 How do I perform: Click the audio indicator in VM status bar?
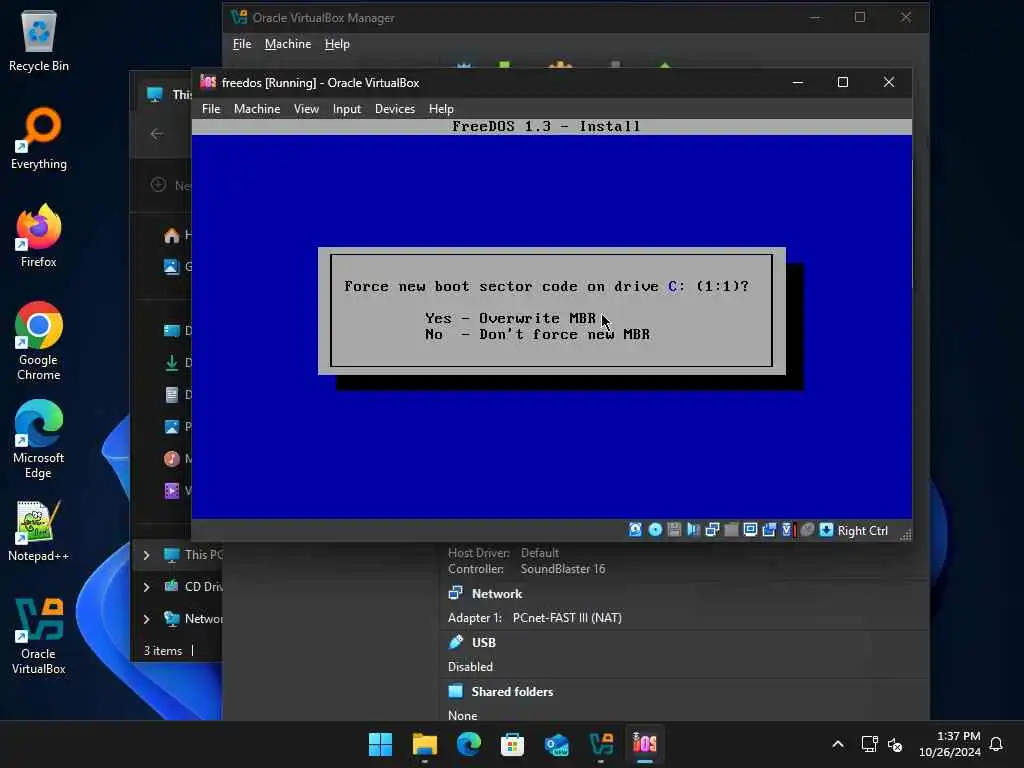[693, 530]
